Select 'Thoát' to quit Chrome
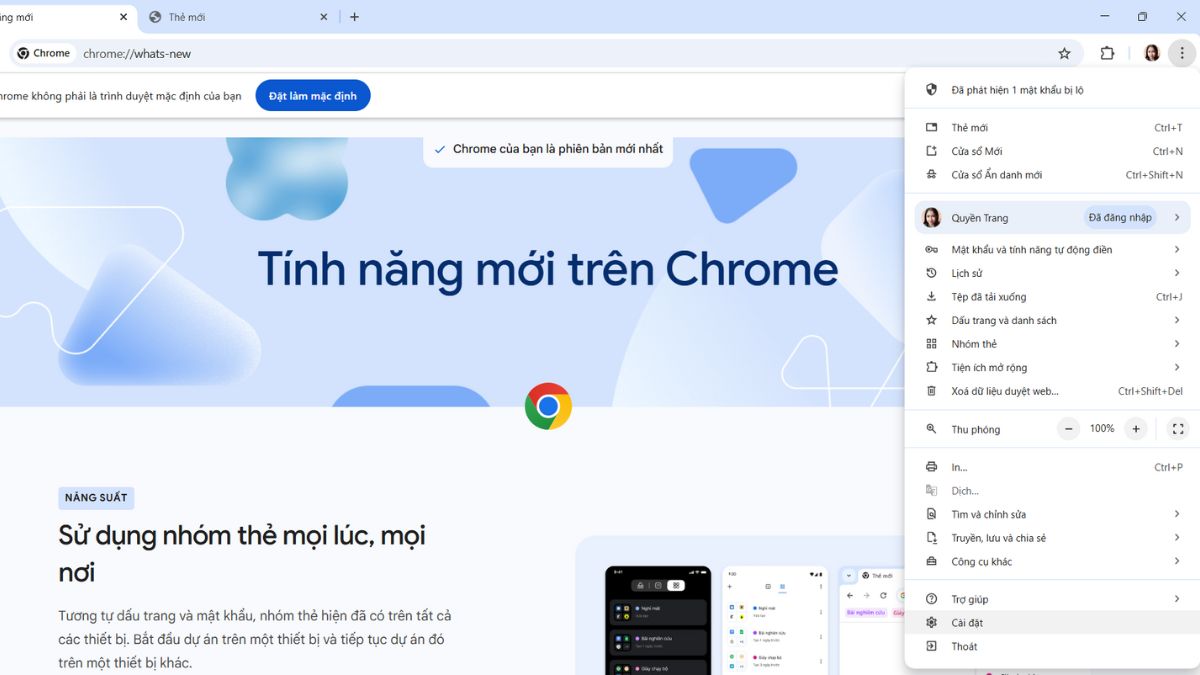The height and width of the screenshot is (675, 1200). tap(1053, 646)
